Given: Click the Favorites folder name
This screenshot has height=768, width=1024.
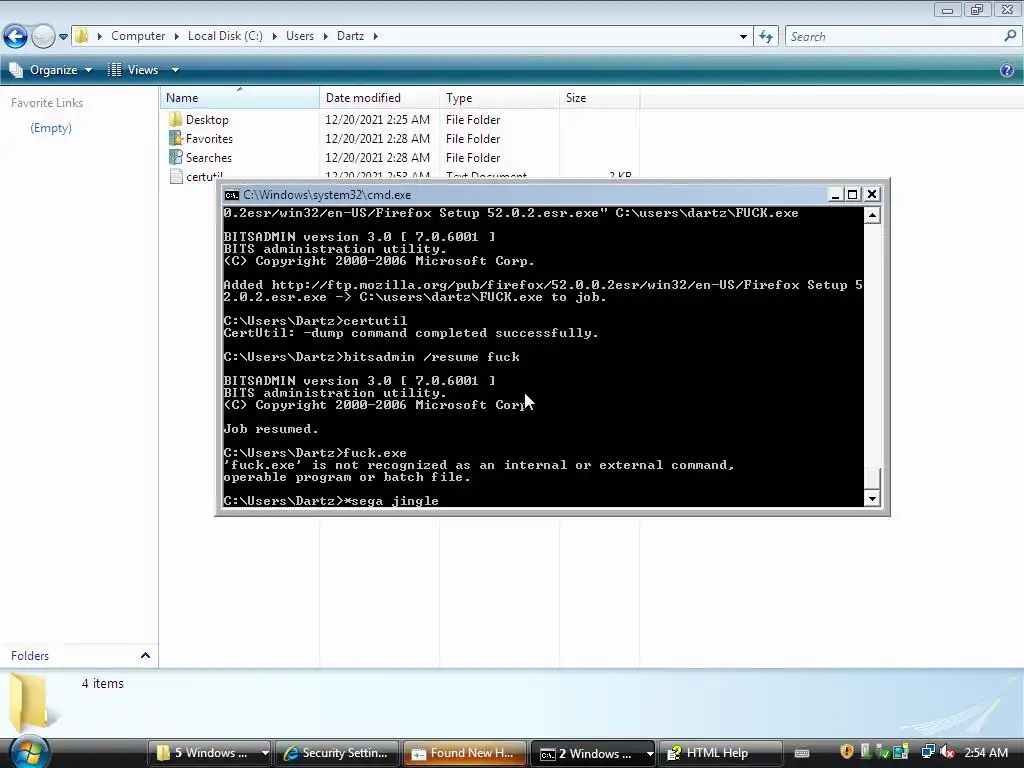Looking at the screenshot, I should 209,138.
